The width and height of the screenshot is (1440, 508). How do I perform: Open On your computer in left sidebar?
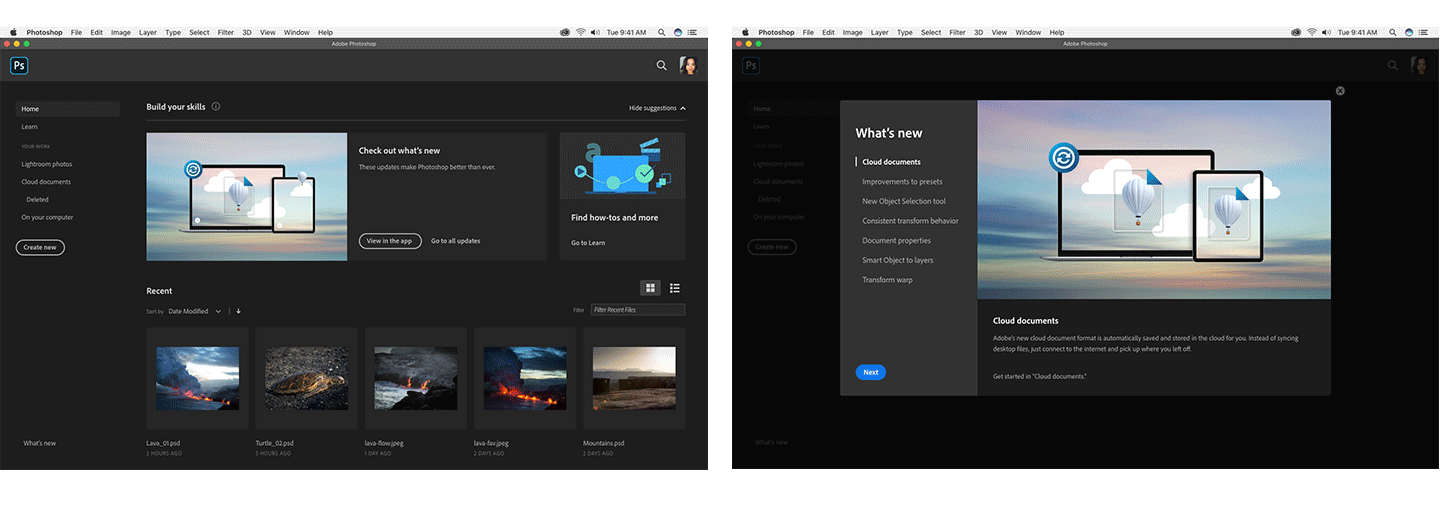click(47, 217)
